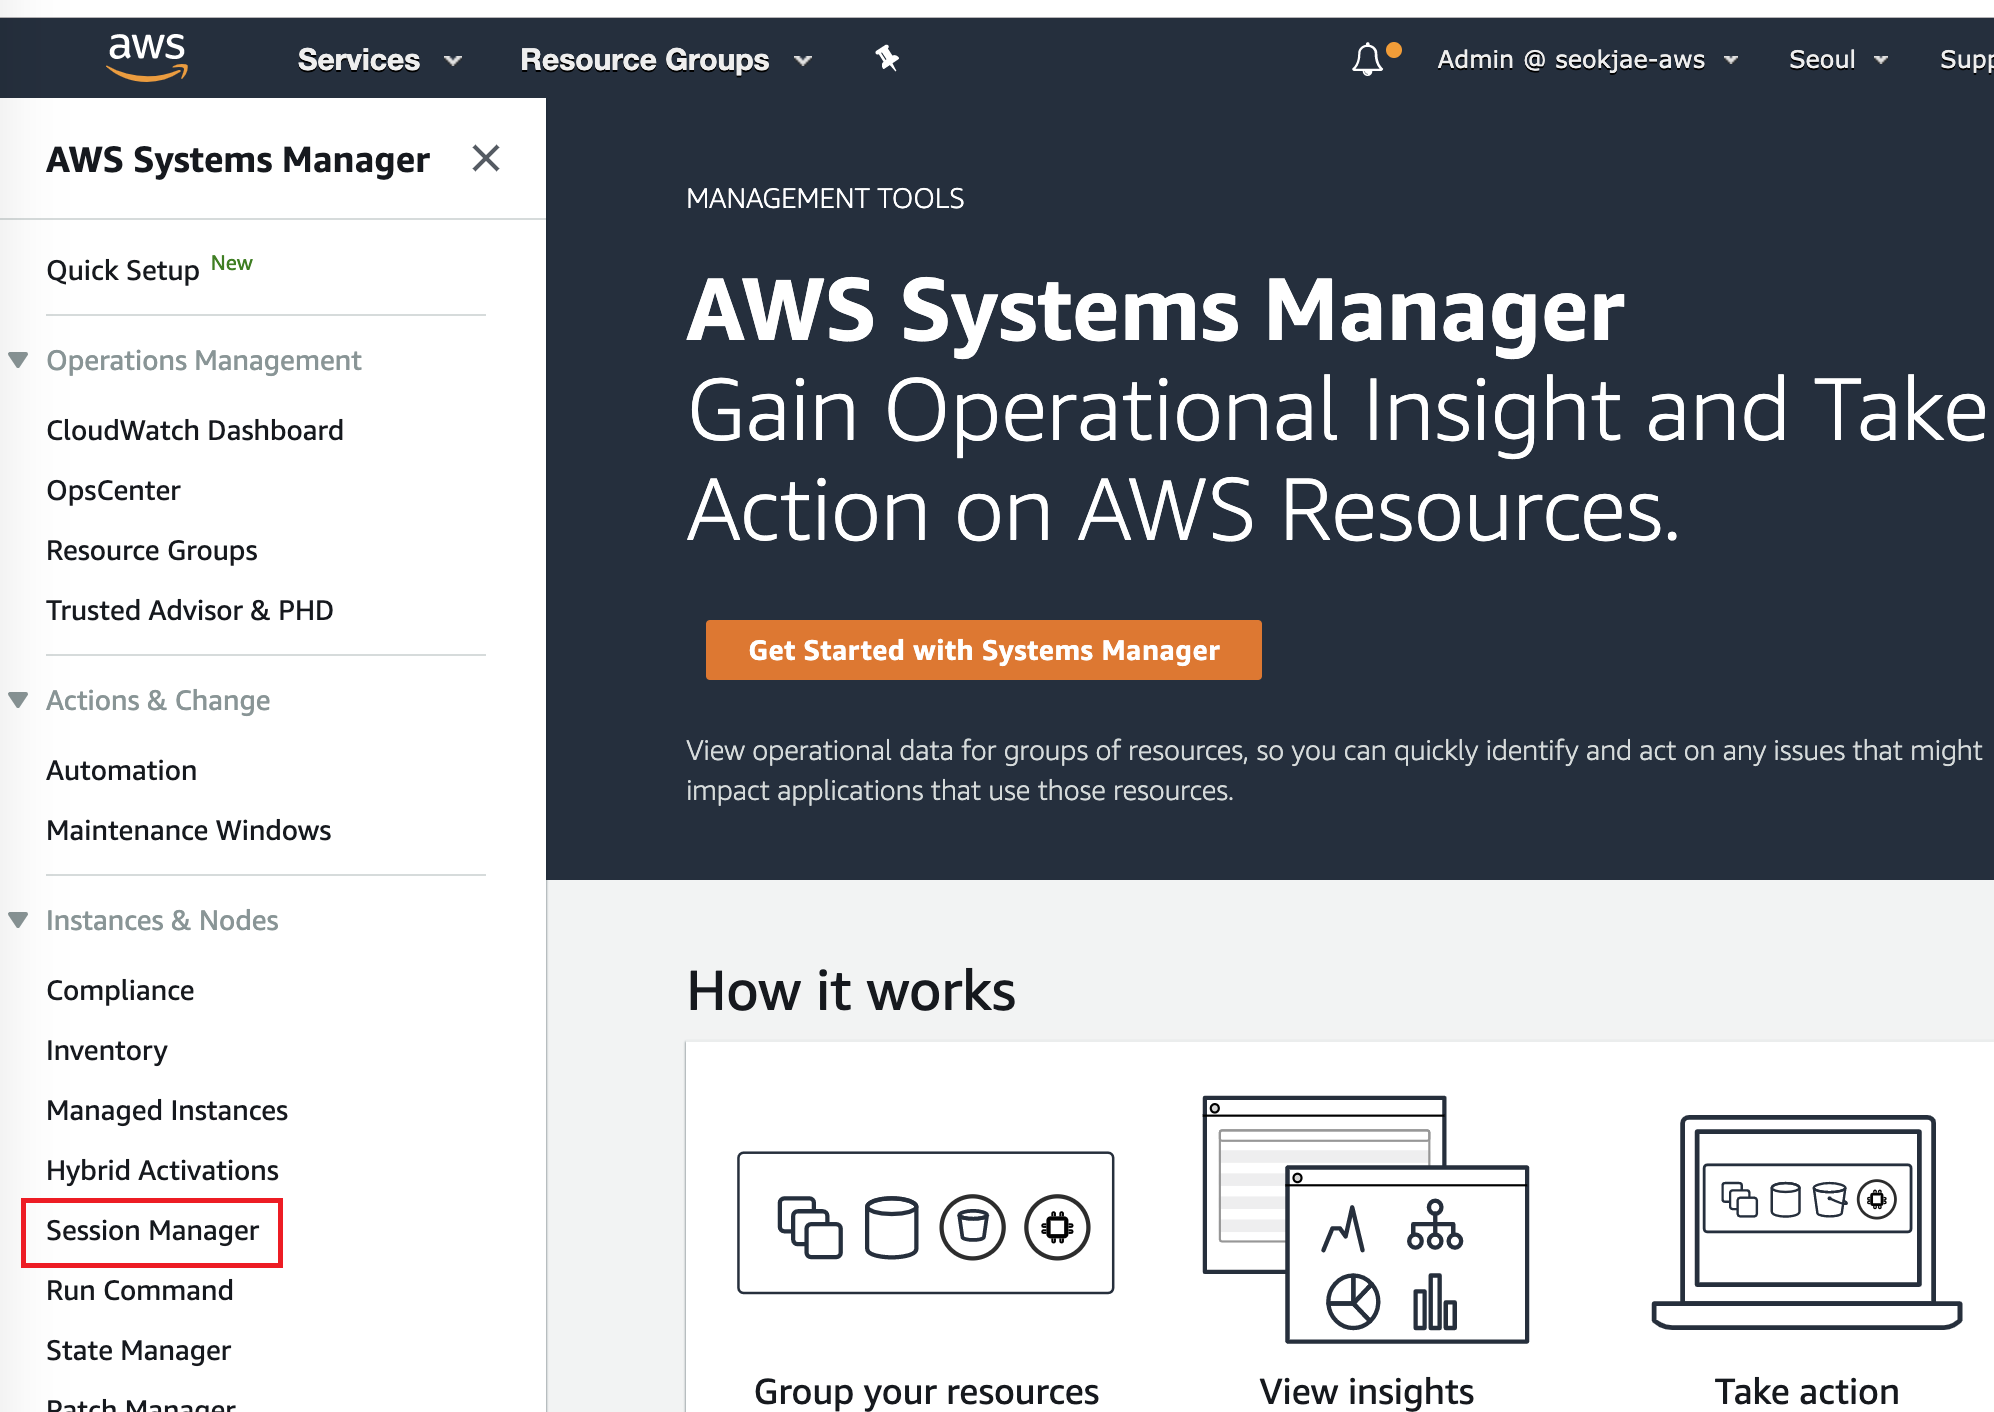The height and width of the screenshot is (1412, 1994).
Task: Open the Admin @ seokjae-aws account menu
Action: pyautogui.click(x=1587, y=60)
